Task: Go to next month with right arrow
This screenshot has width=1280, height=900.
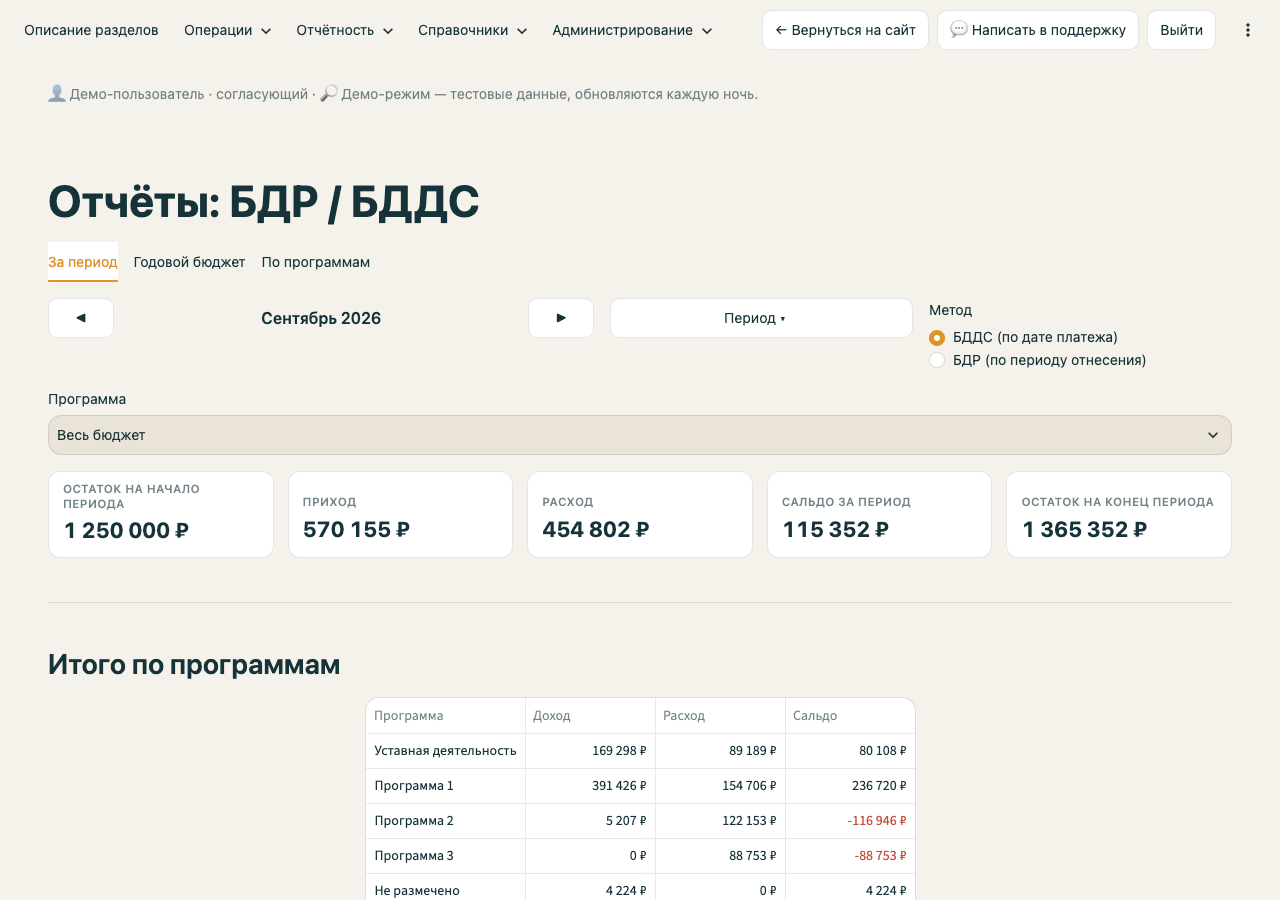Action: pyautogui.click(x=561, y=318)
